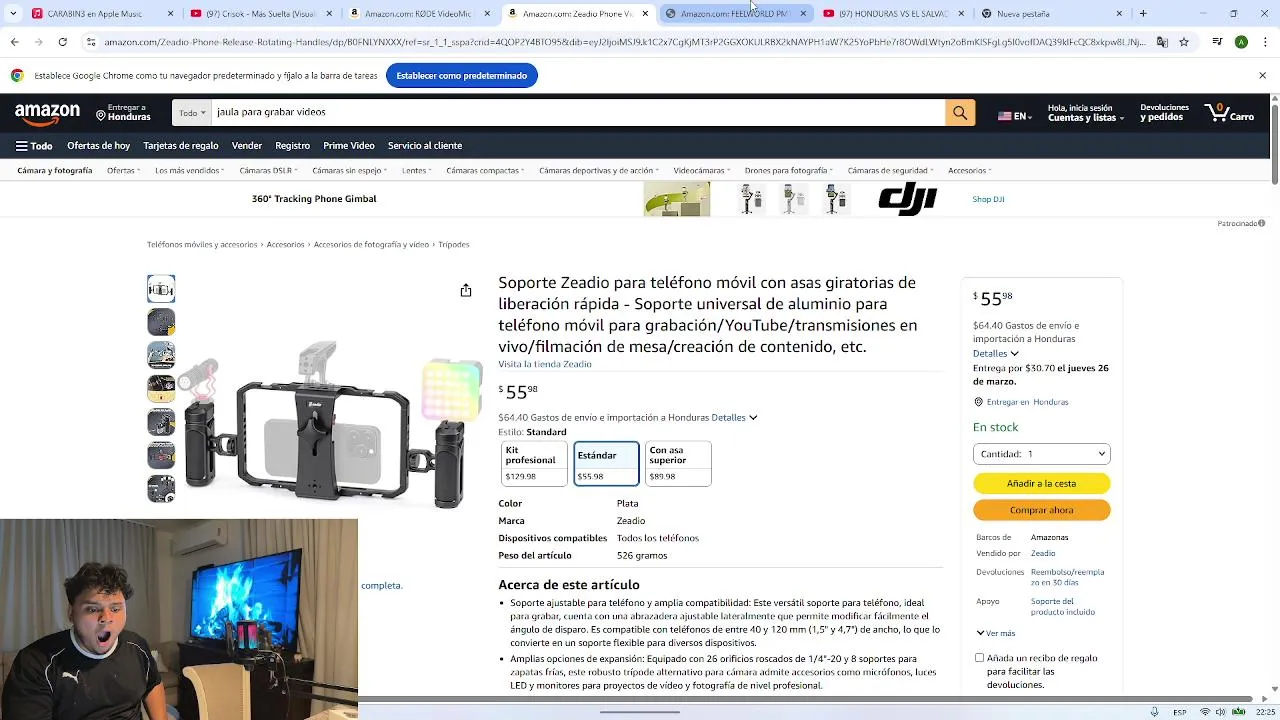
Task: Click browser forward arrow
Action: pyautogui.click(x=38, y=42)
